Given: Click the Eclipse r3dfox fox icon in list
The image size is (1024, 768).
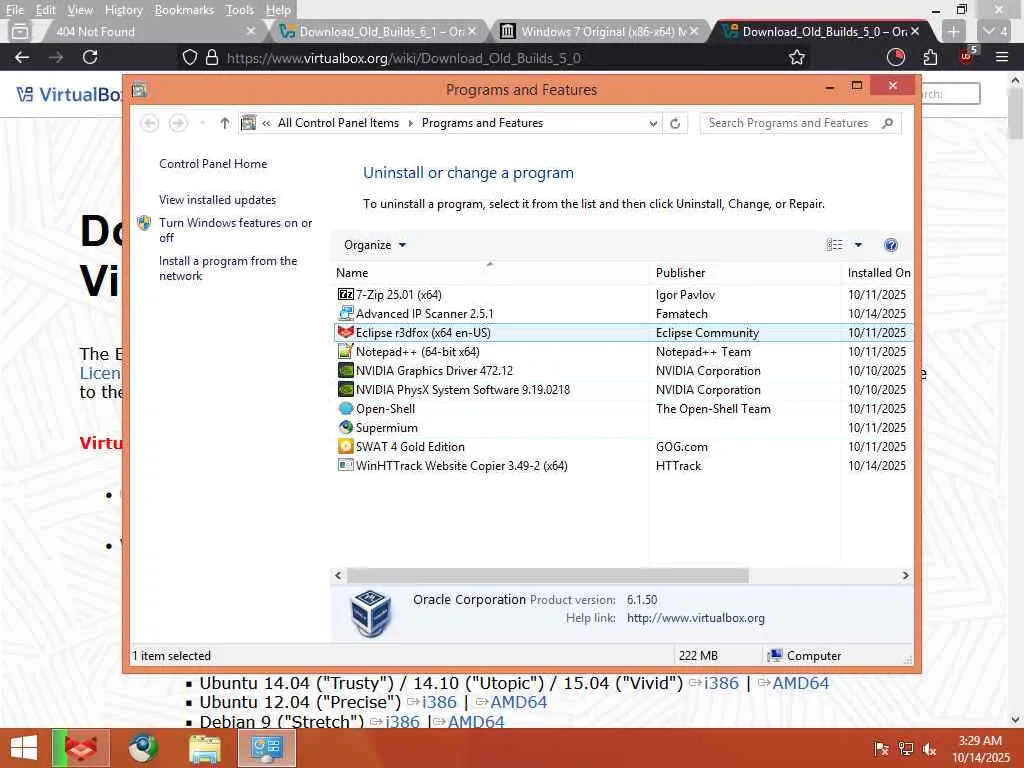Looking at the screenshot, I should coord(345,332).
